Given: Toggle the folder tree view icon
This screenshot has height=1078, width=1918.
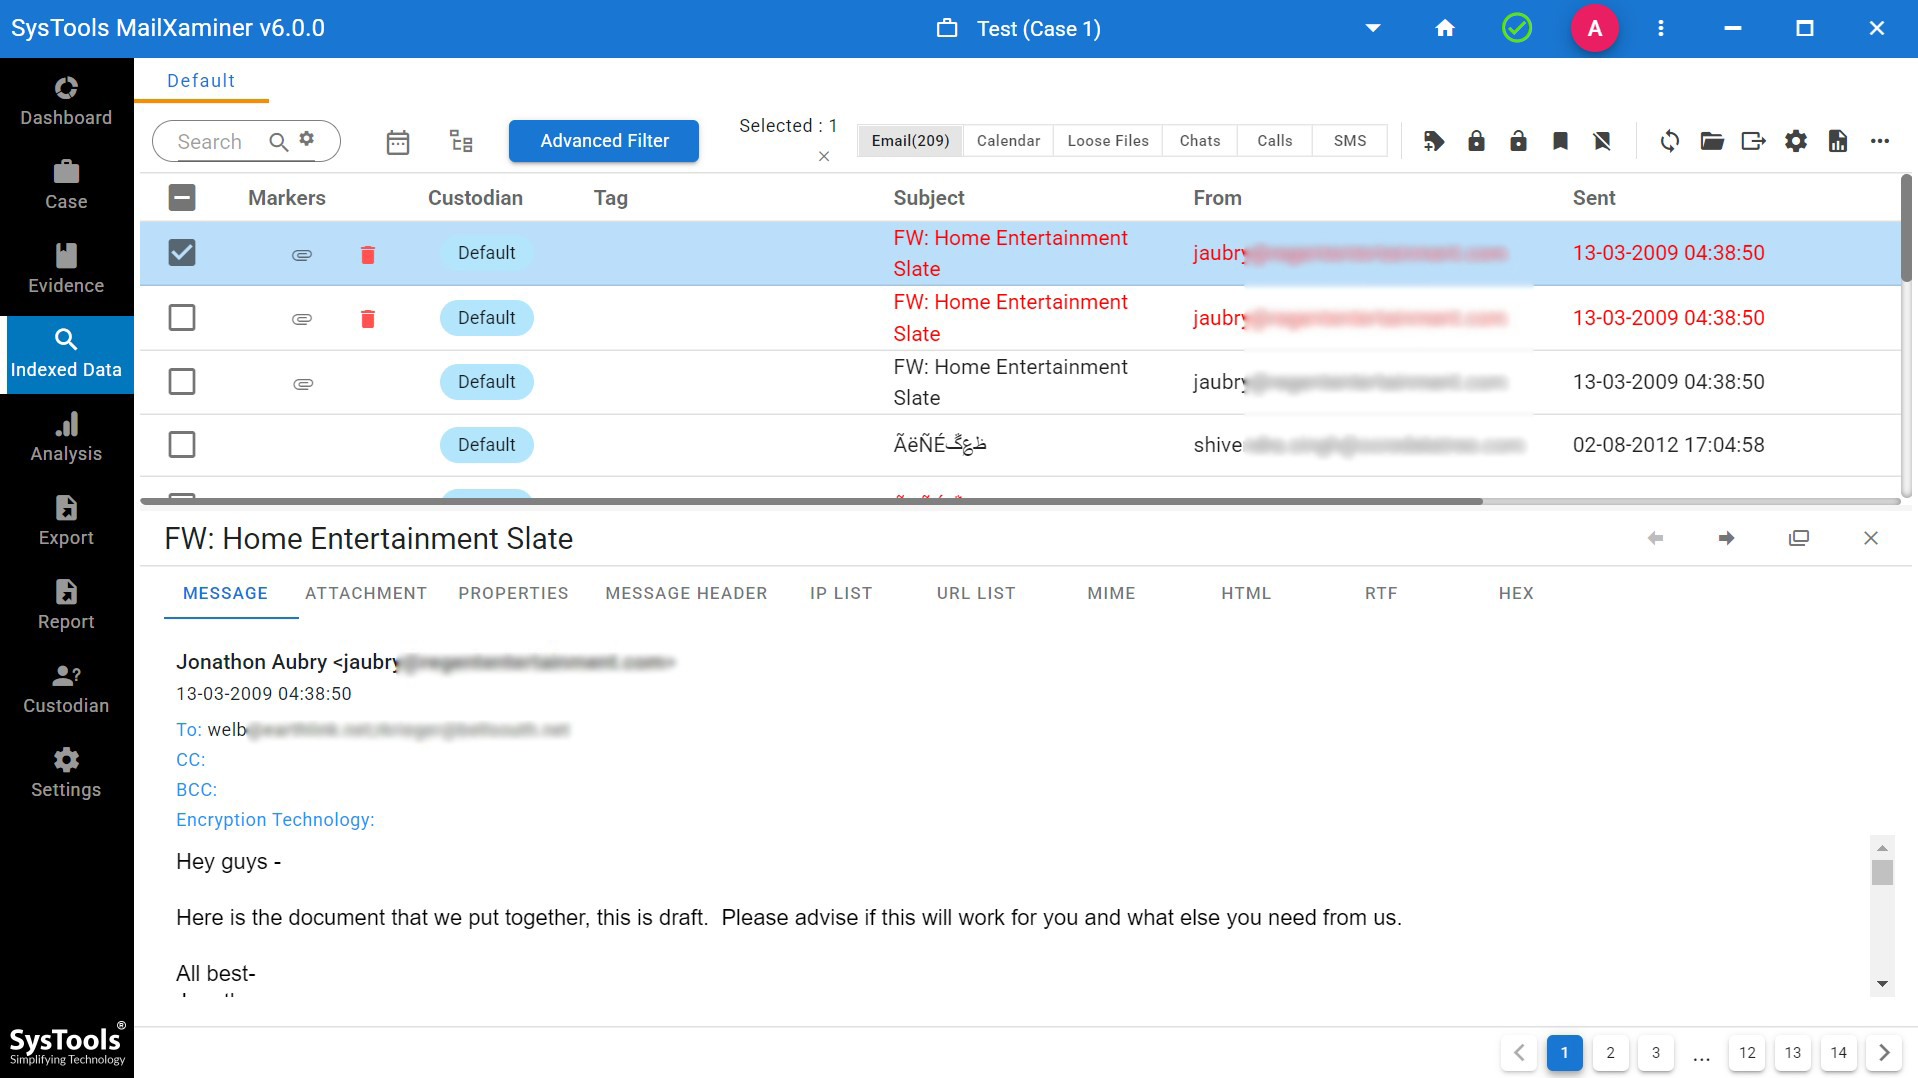Looking at the screenshot, I should click(461, 141).
